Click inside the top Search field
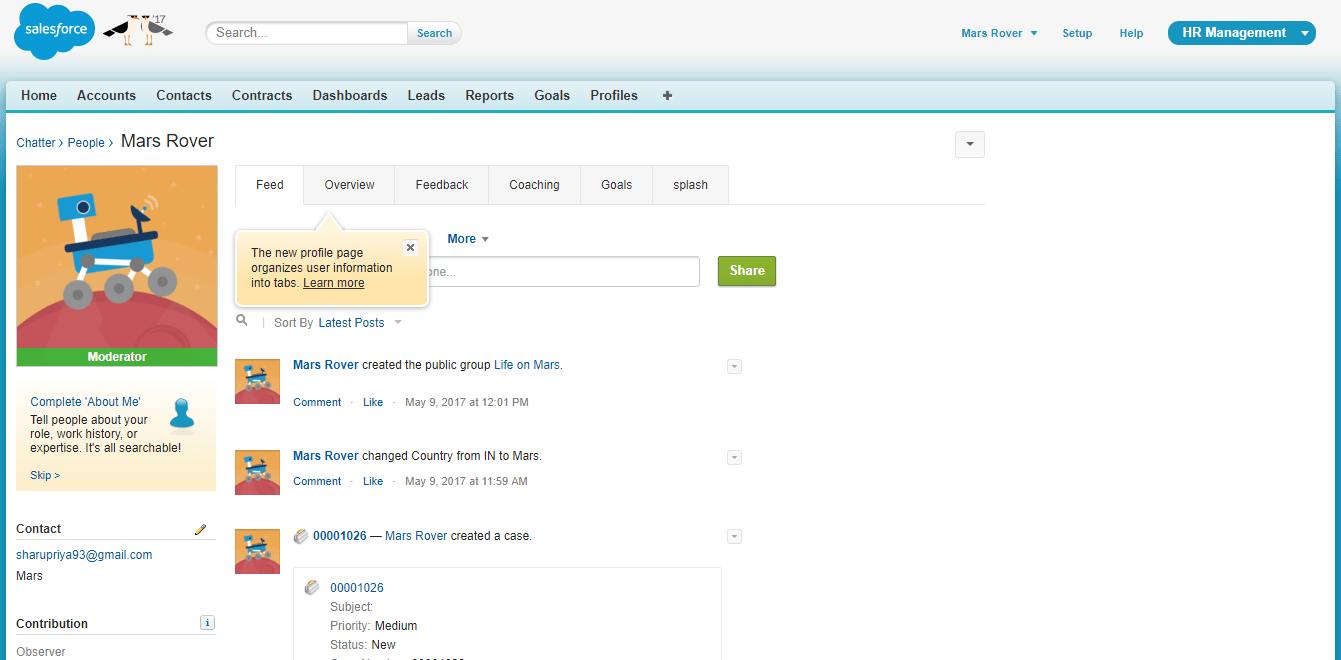The image size is (1341, 660). 306,32
